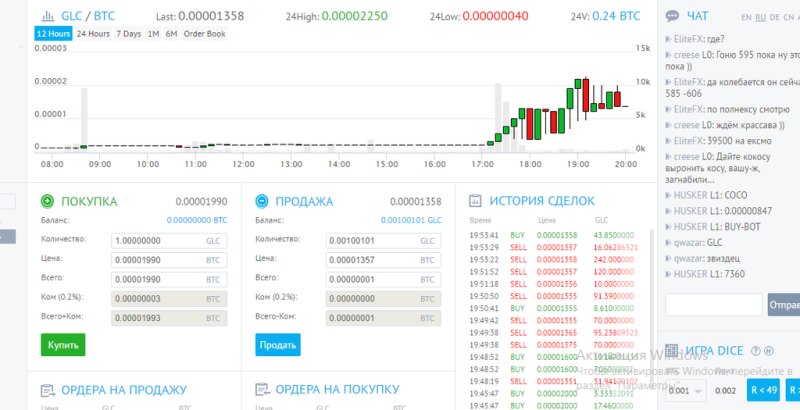Click the chat bubble icon beside ЧАТ
The width and height of the screenshot is (800, 410).
pos(672,16)
